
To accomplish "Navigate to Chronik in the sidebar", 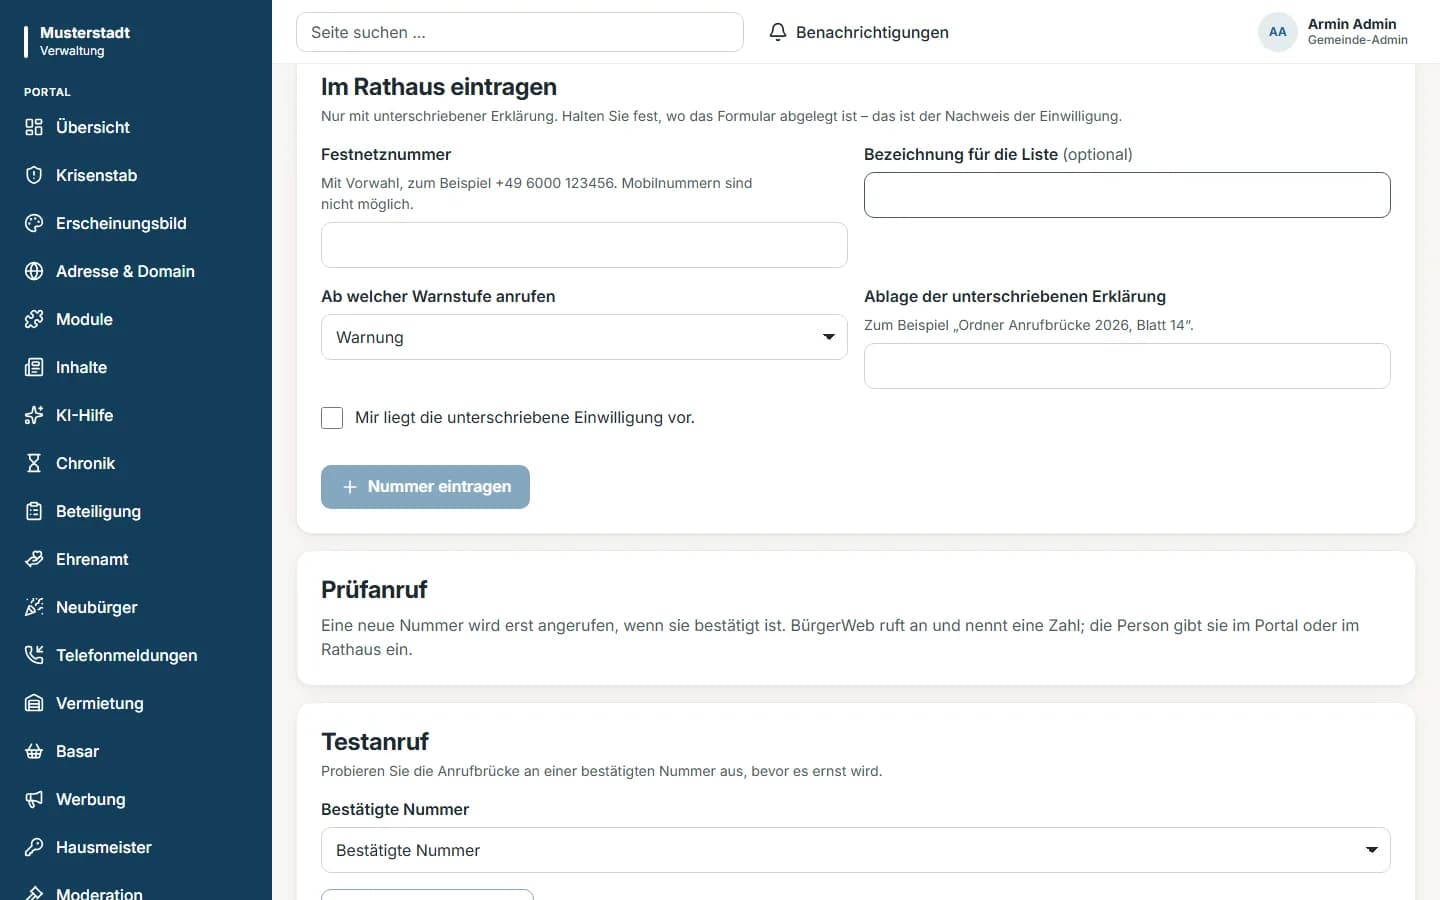I will [136, 463].
